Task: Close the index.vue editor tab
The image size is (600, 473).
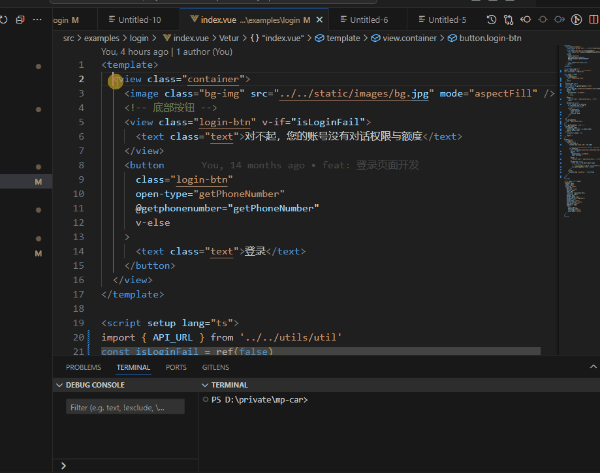Action: coord(318,19)
